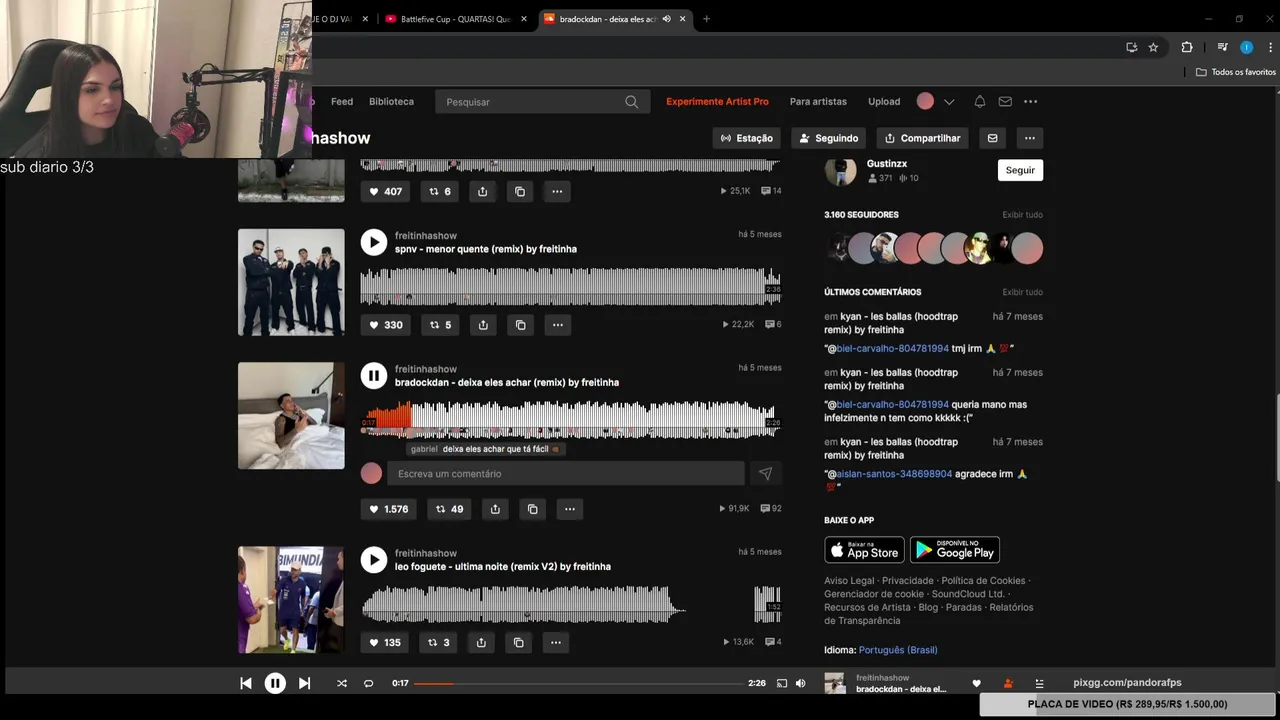Skip to the next track in player bar
This screenshot has width=1280, height=720.
[304, 683]
